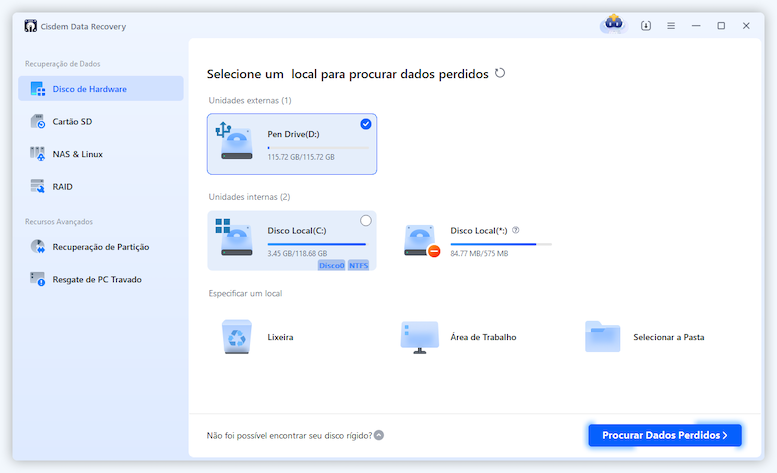Open the hamburger menu in title bar

pos(671,26)
